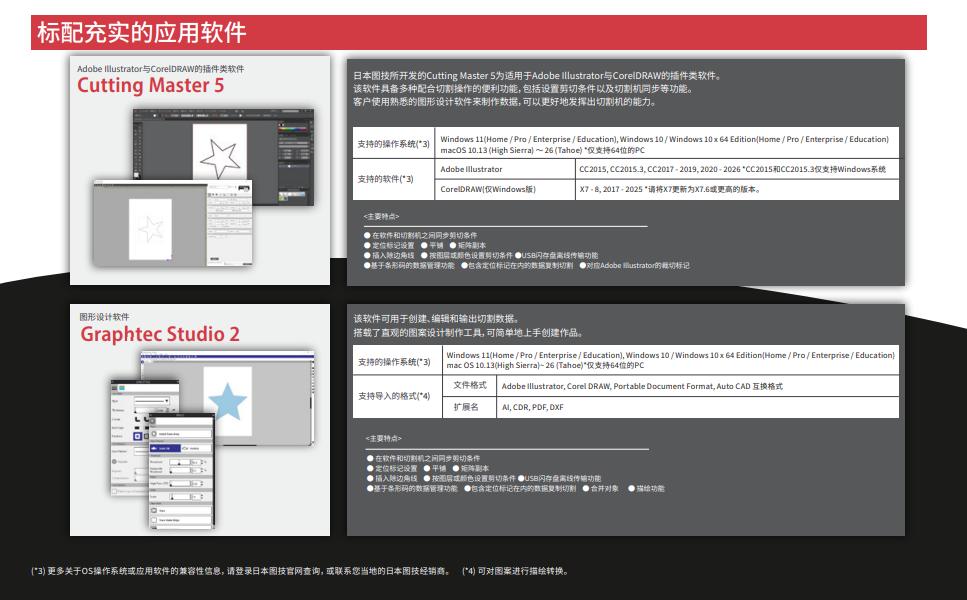Click the Graphtec Studio 2 title
The image size is (967, 600).
[x=160, y=334]
